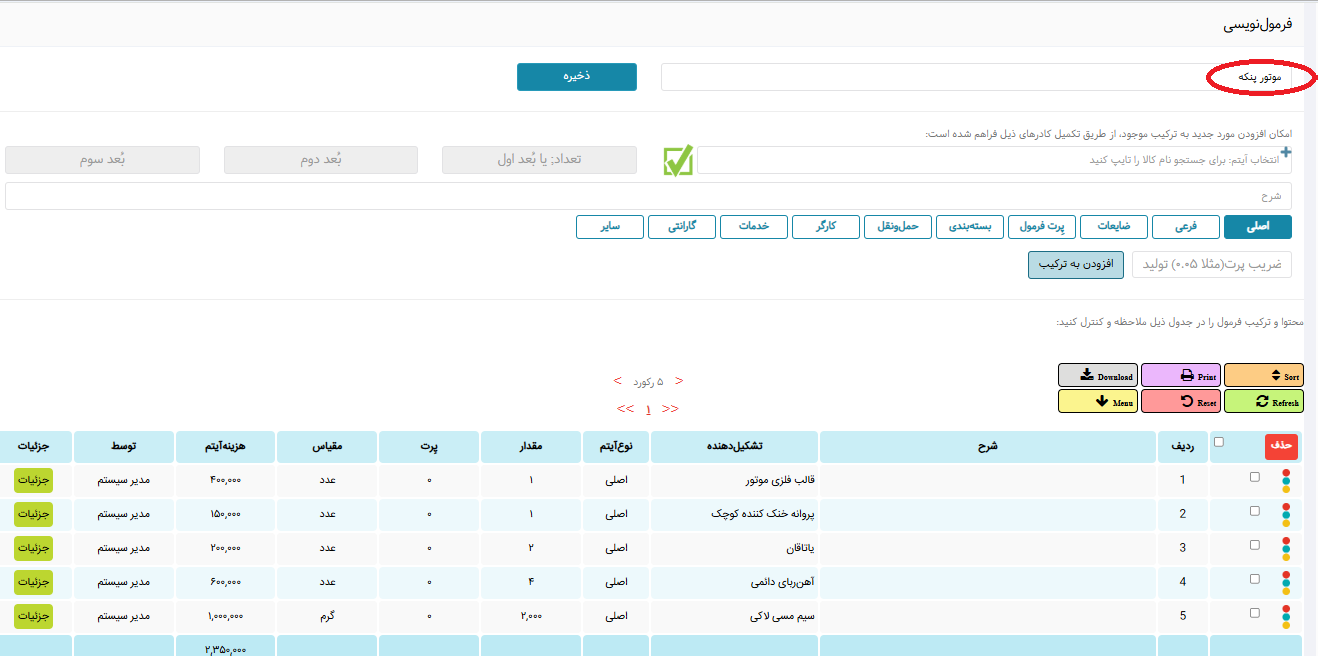Check the checkbox for row 3
The height and width of the screenshot is (656, 1318).
tap(1255, 545)
